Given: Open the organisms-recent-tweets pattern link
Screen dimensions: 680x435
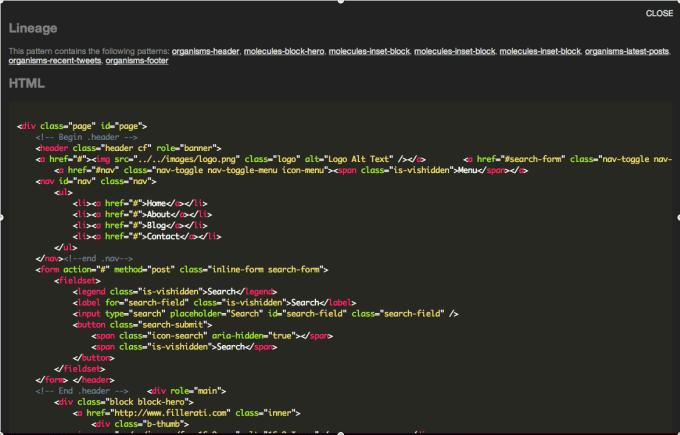Looking at the screenshot, I should tap(55, 61).
